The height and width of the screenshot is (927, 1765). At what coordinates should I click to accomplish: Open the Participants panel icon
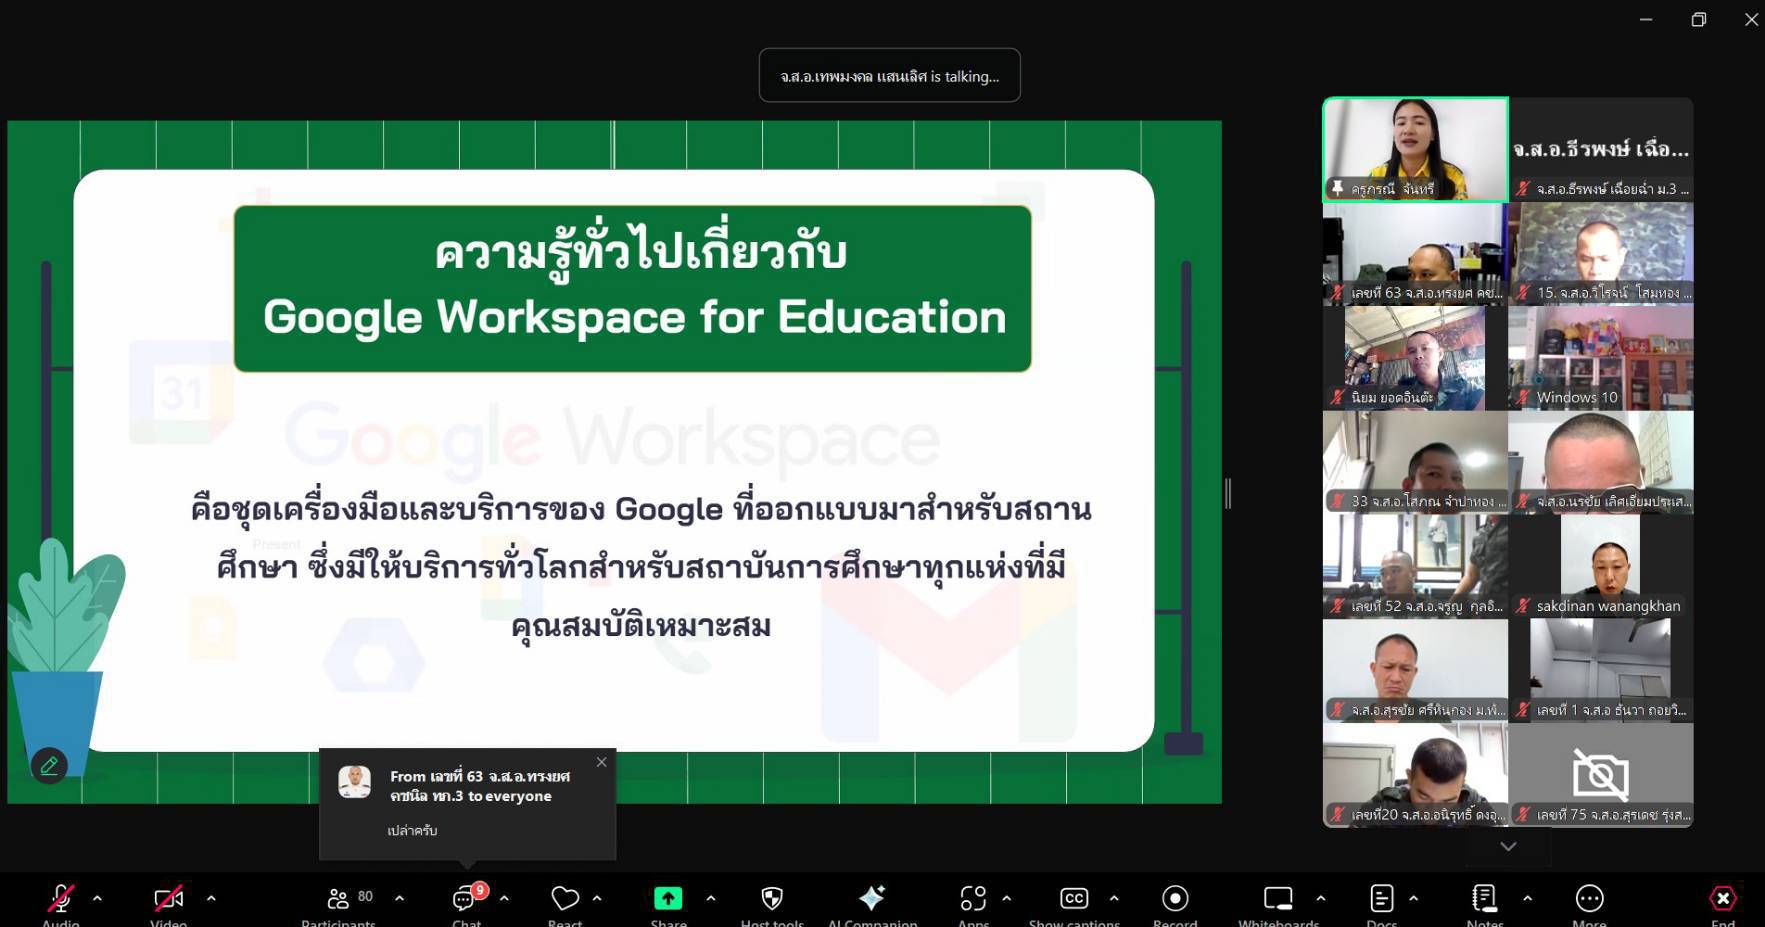tap(339, 898)
